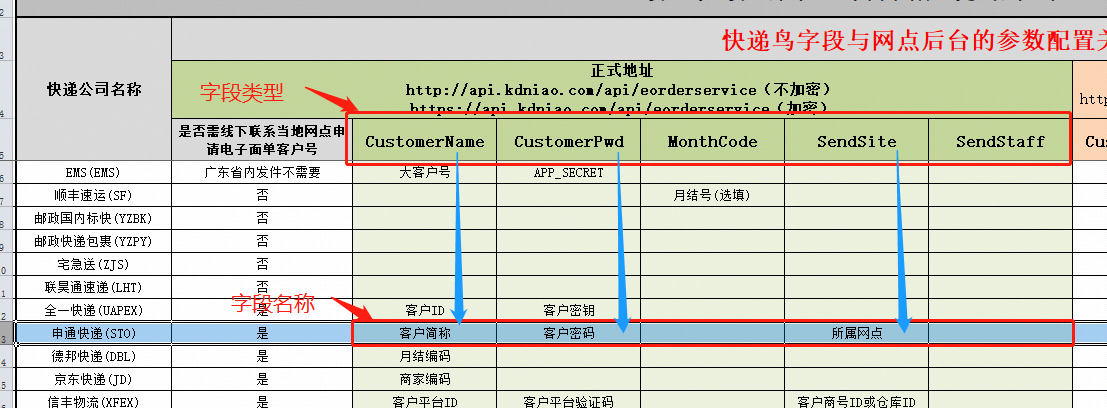The width and height of the screenshot is (1107, 408).
Task: Click the EMS(EMS) company cell
Action: 93,172
